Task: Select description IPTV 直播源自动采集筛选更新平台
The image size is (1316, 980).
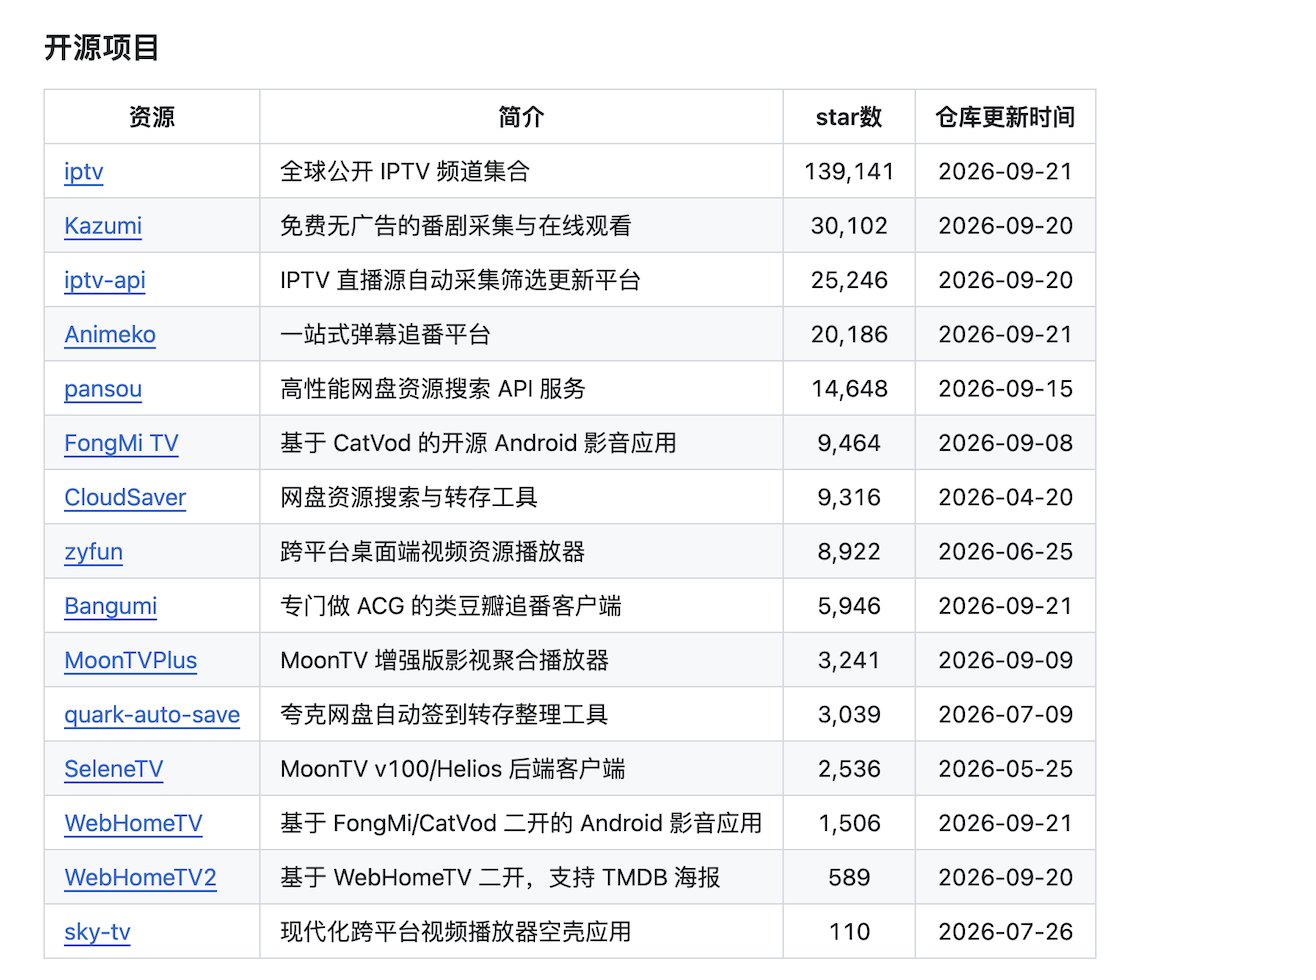Action: 460,280
